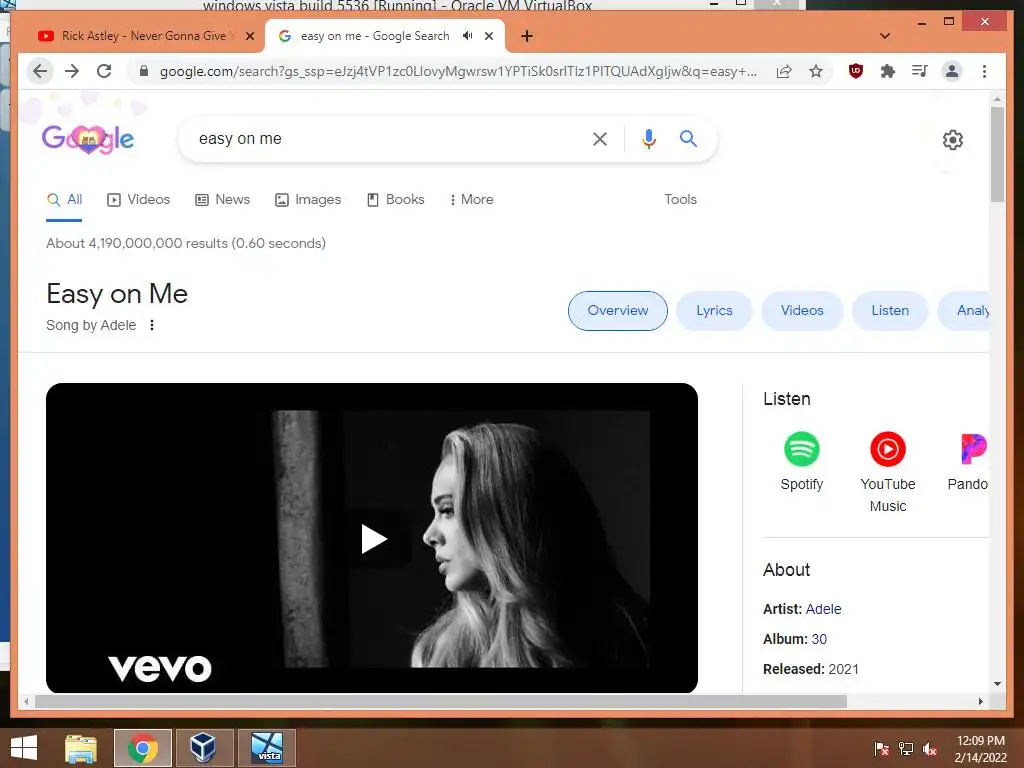Image resolution: width=1024 pixels, height=768 pixels.
Task: Open the vista VM taskbar item
Action: coord(267,748)
